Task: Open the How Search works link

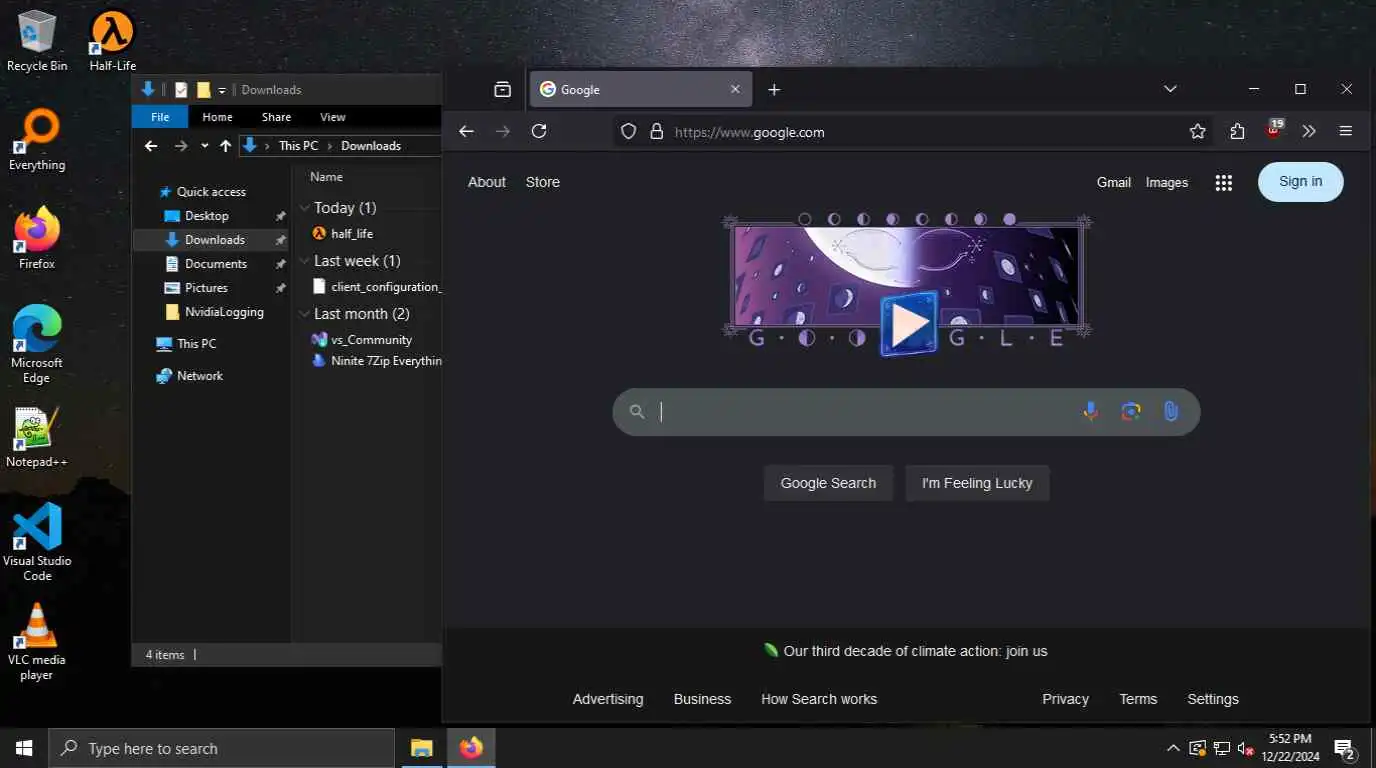Action: [819, 699]
